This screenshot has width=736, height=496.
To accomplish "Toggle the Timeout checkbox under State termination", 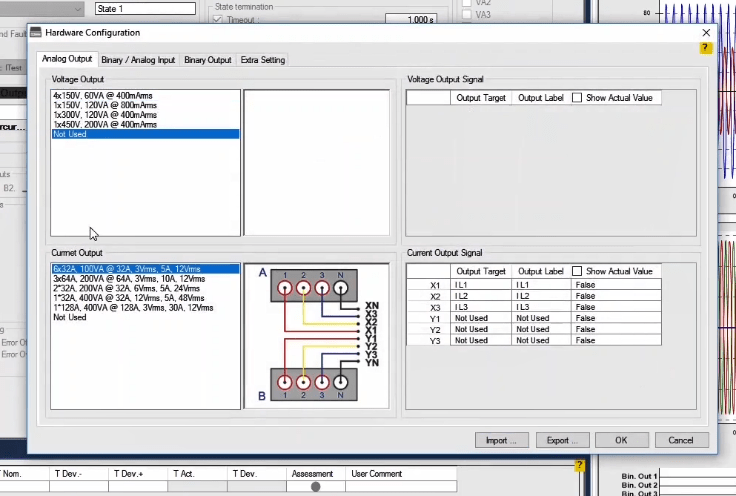I will (217, 20).
